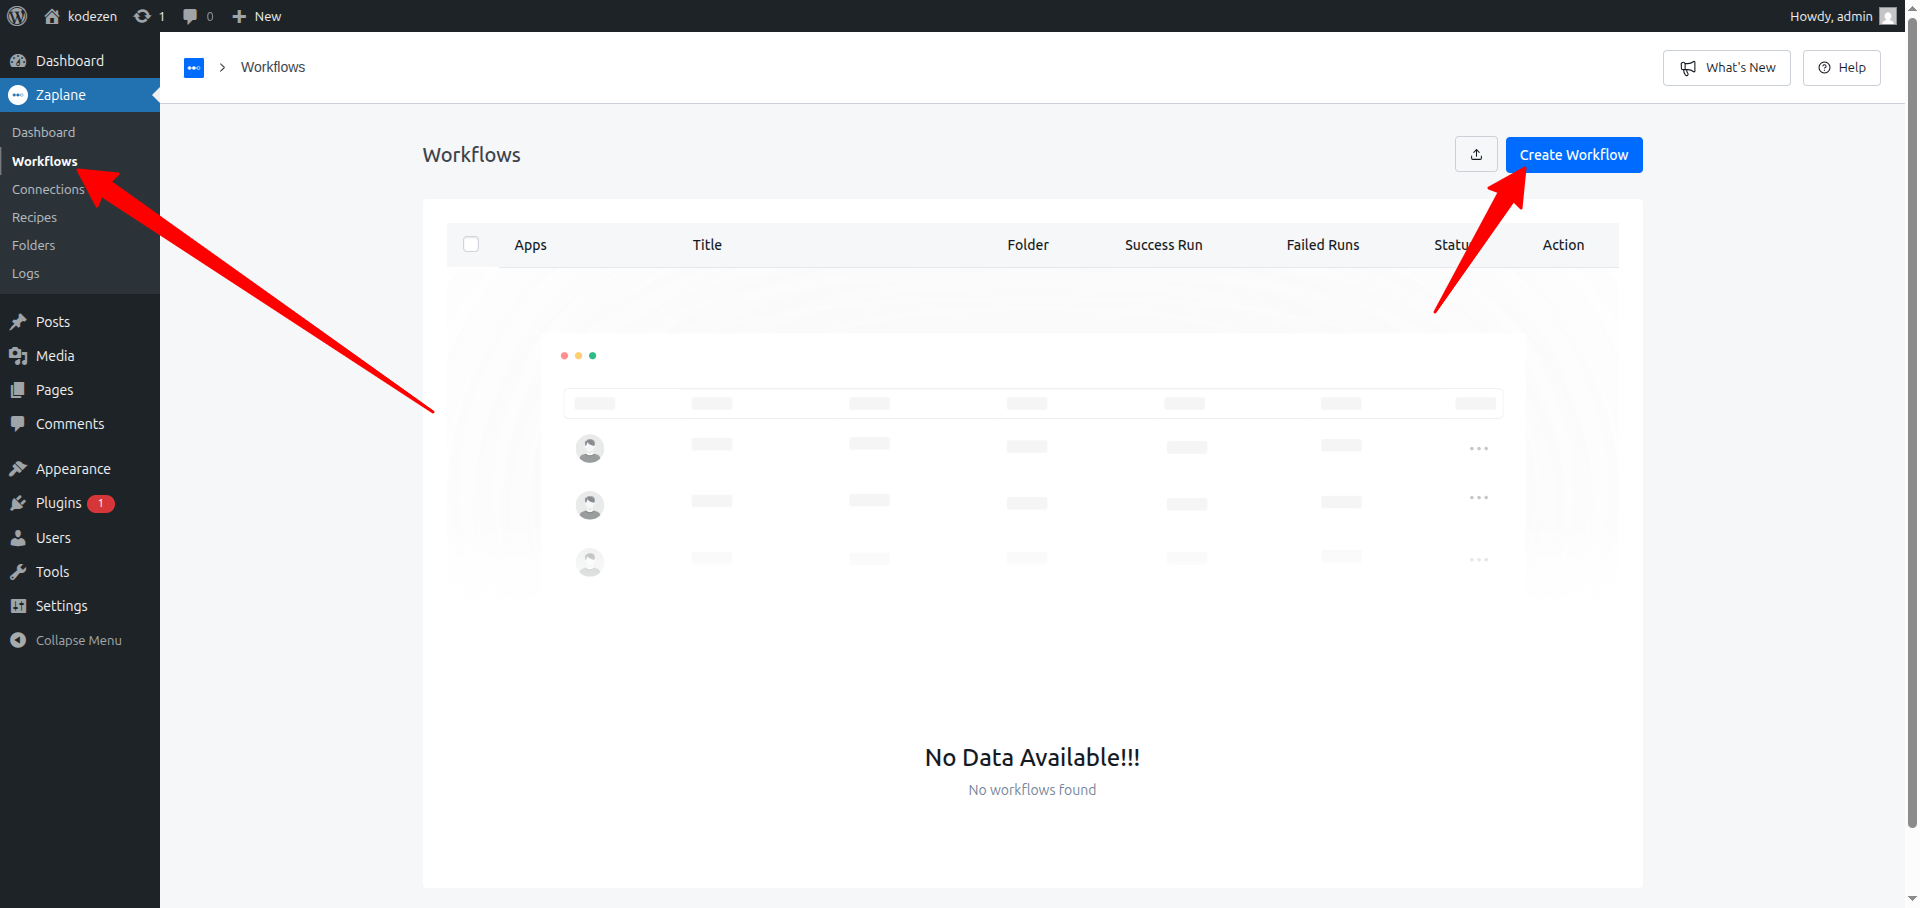Select the Workflows submenu item

[44, 161]
